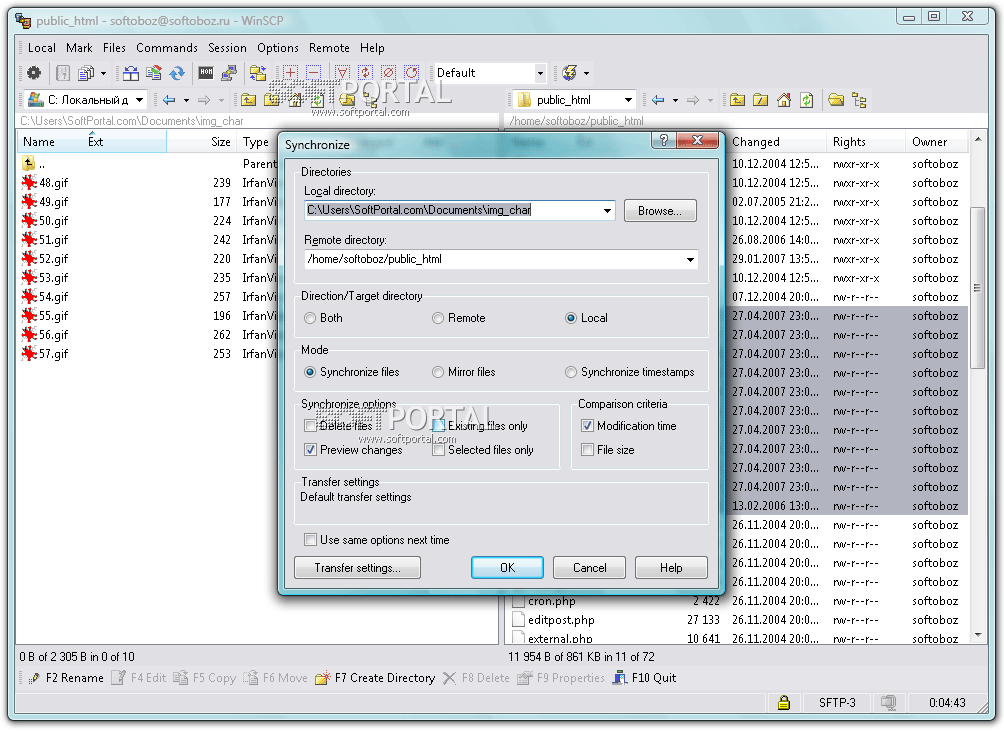The width and height of the screenshot is (1004, 732).
Task: Enable the File size comparison checkbox
Action: pos(587,450)
